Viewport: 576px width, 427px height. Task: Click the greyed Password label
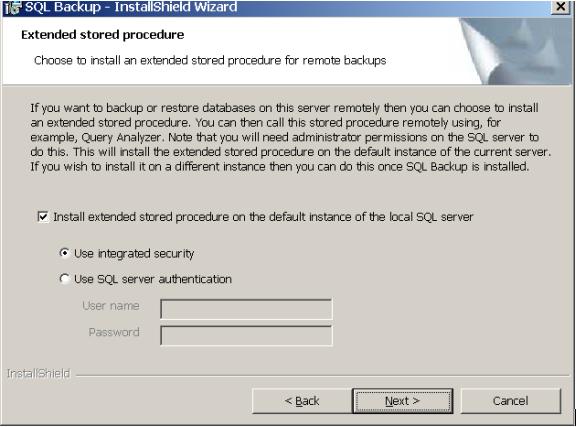point(114,332)
